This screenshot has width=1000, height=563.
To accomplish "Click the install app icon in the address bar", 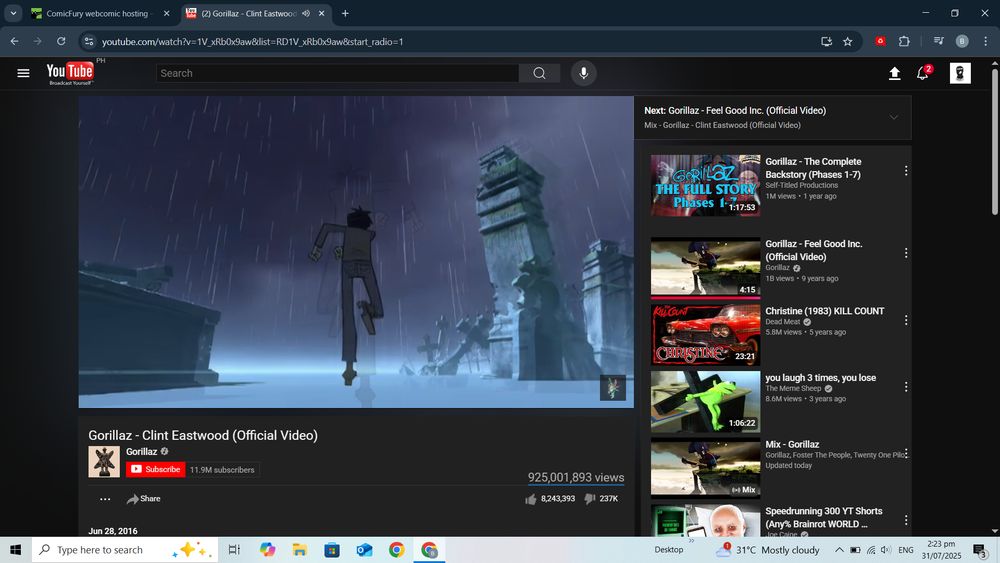I will 827,41.
